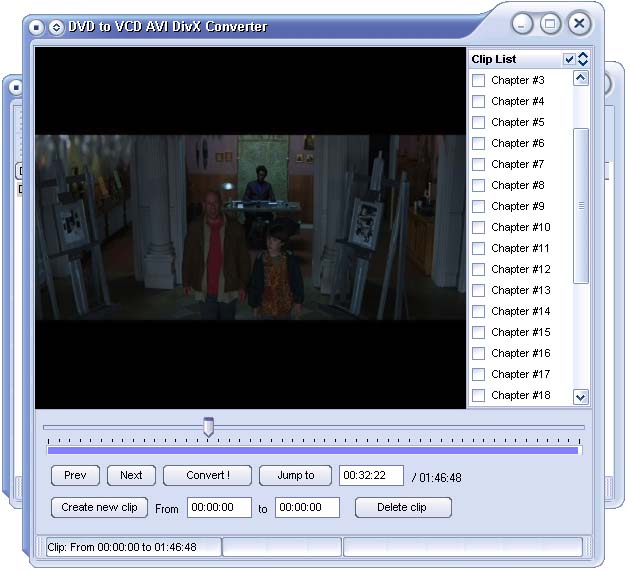The image size is (630, 571).
Task: Click the Clip List scroll down arrow
Action: [x=581, y=397]
